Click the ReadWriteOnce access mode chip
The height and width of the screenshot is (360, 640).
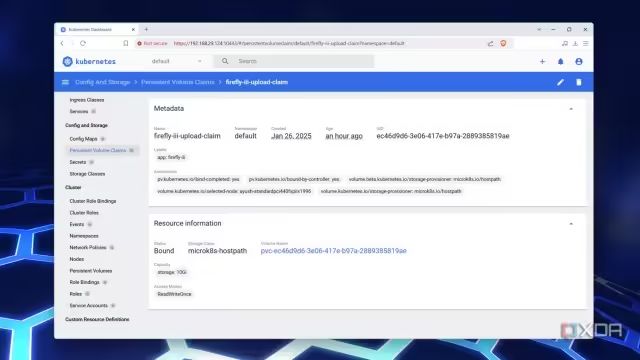(174, 294)
